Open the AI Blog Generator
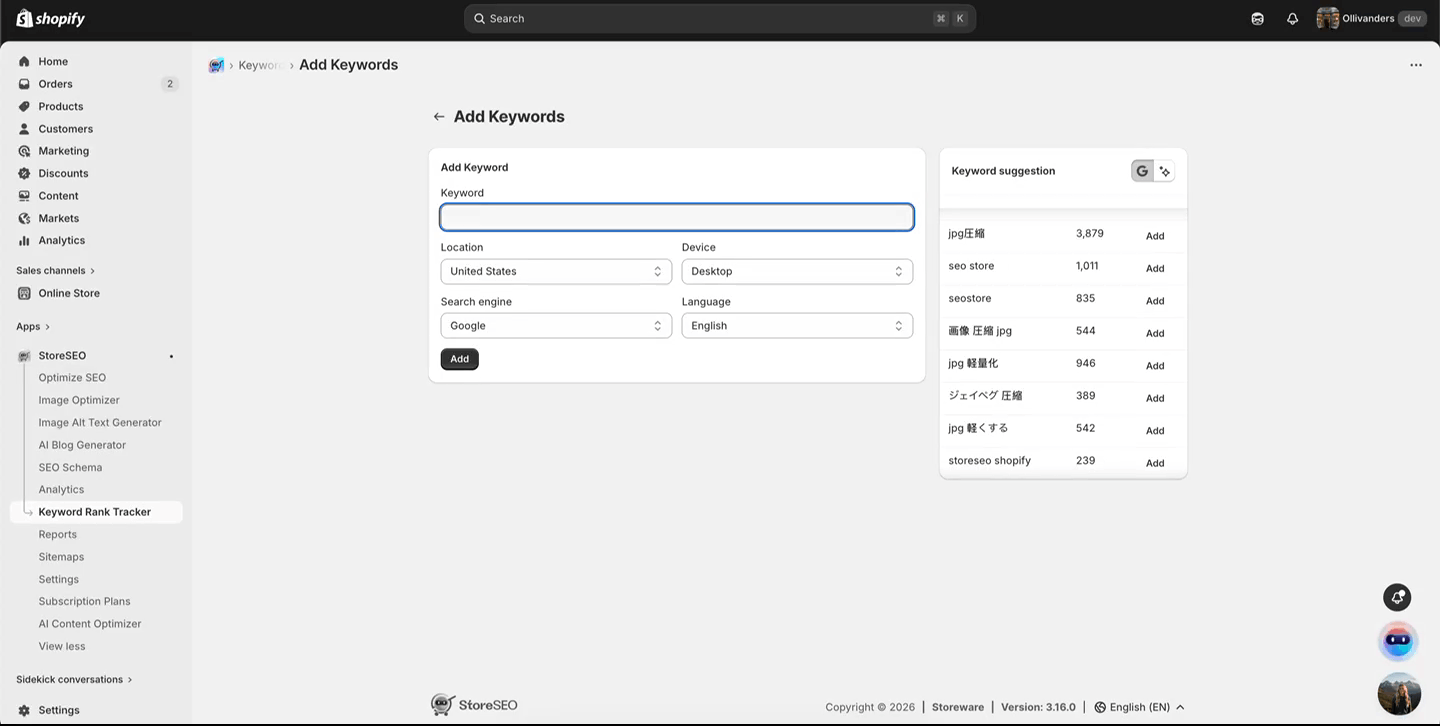The width and height of the screenshot is (1440, 726). pos(84,444)
